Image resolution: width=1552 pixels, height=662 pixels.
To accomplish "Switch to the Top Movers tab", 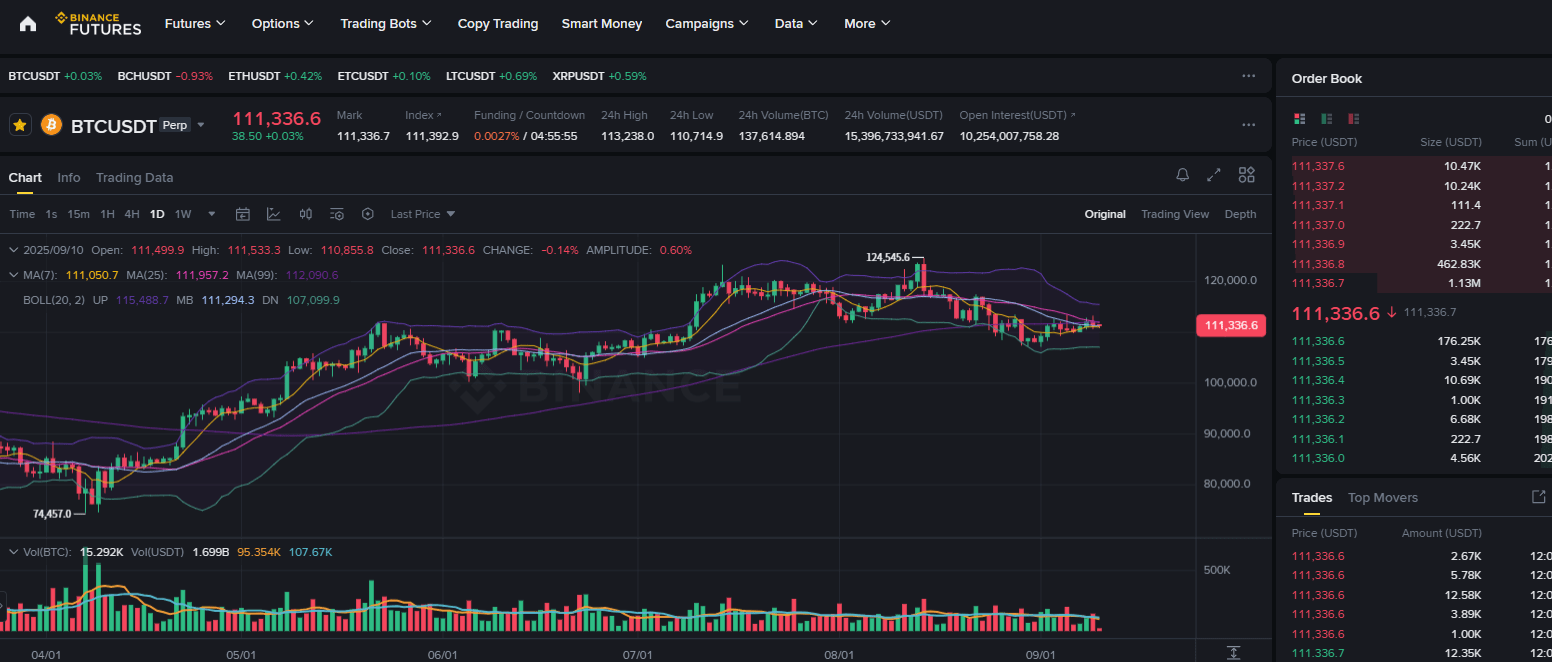I will pos(1383,498).
